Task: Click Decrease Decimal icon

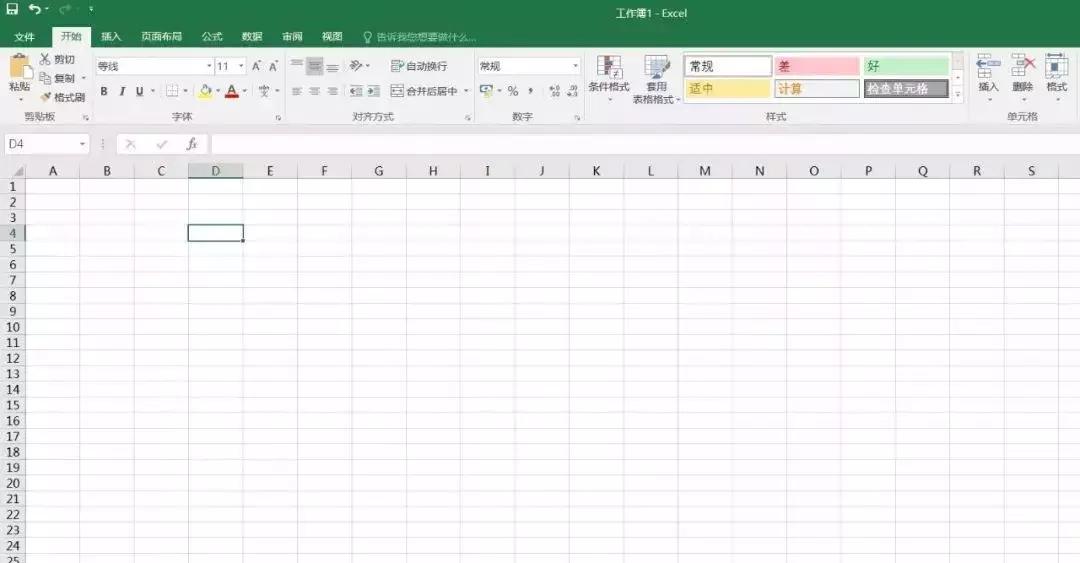Action: coord(572,91)
